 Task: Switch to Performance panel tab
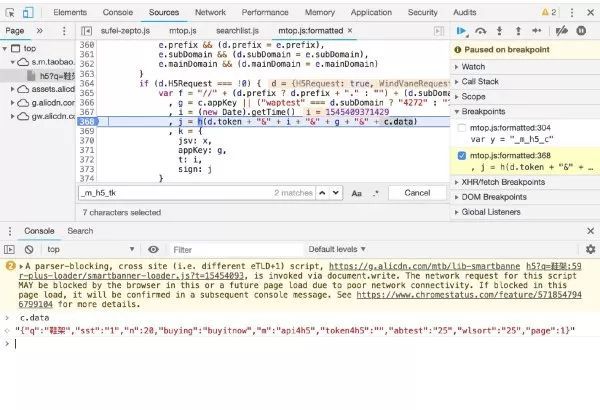coord(265,12)
